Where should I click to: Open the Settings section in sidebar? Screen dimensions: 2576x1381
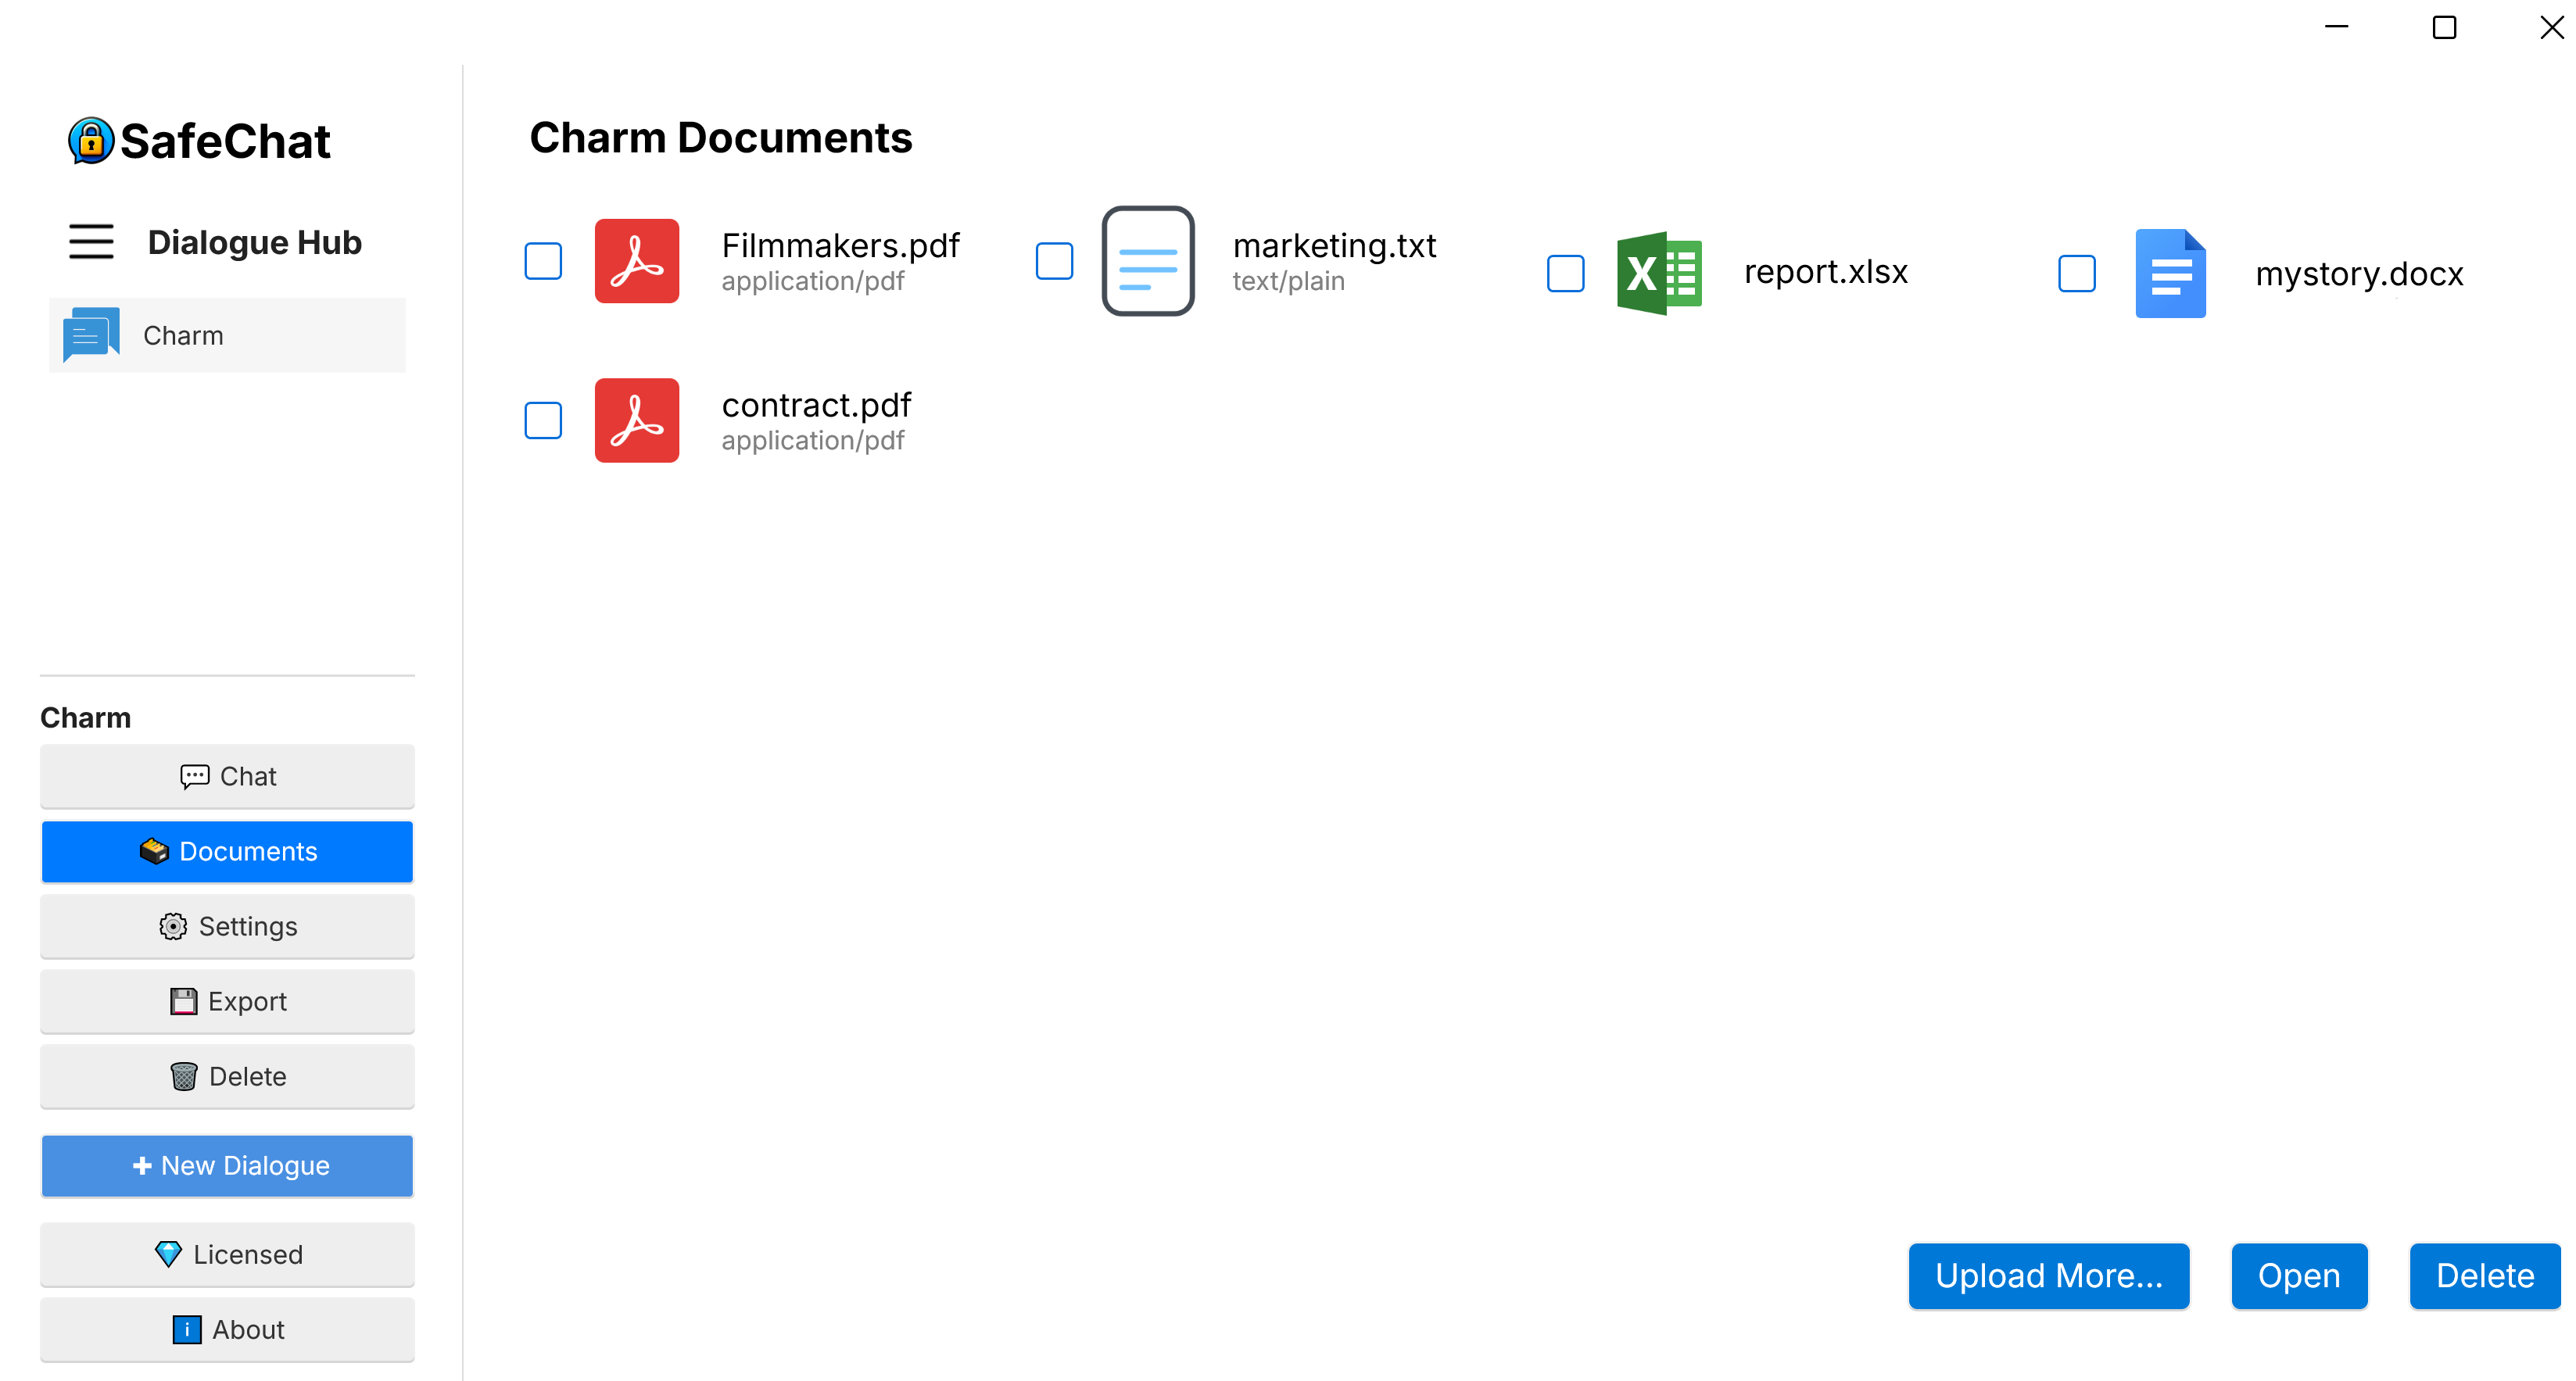click(227, 926)
